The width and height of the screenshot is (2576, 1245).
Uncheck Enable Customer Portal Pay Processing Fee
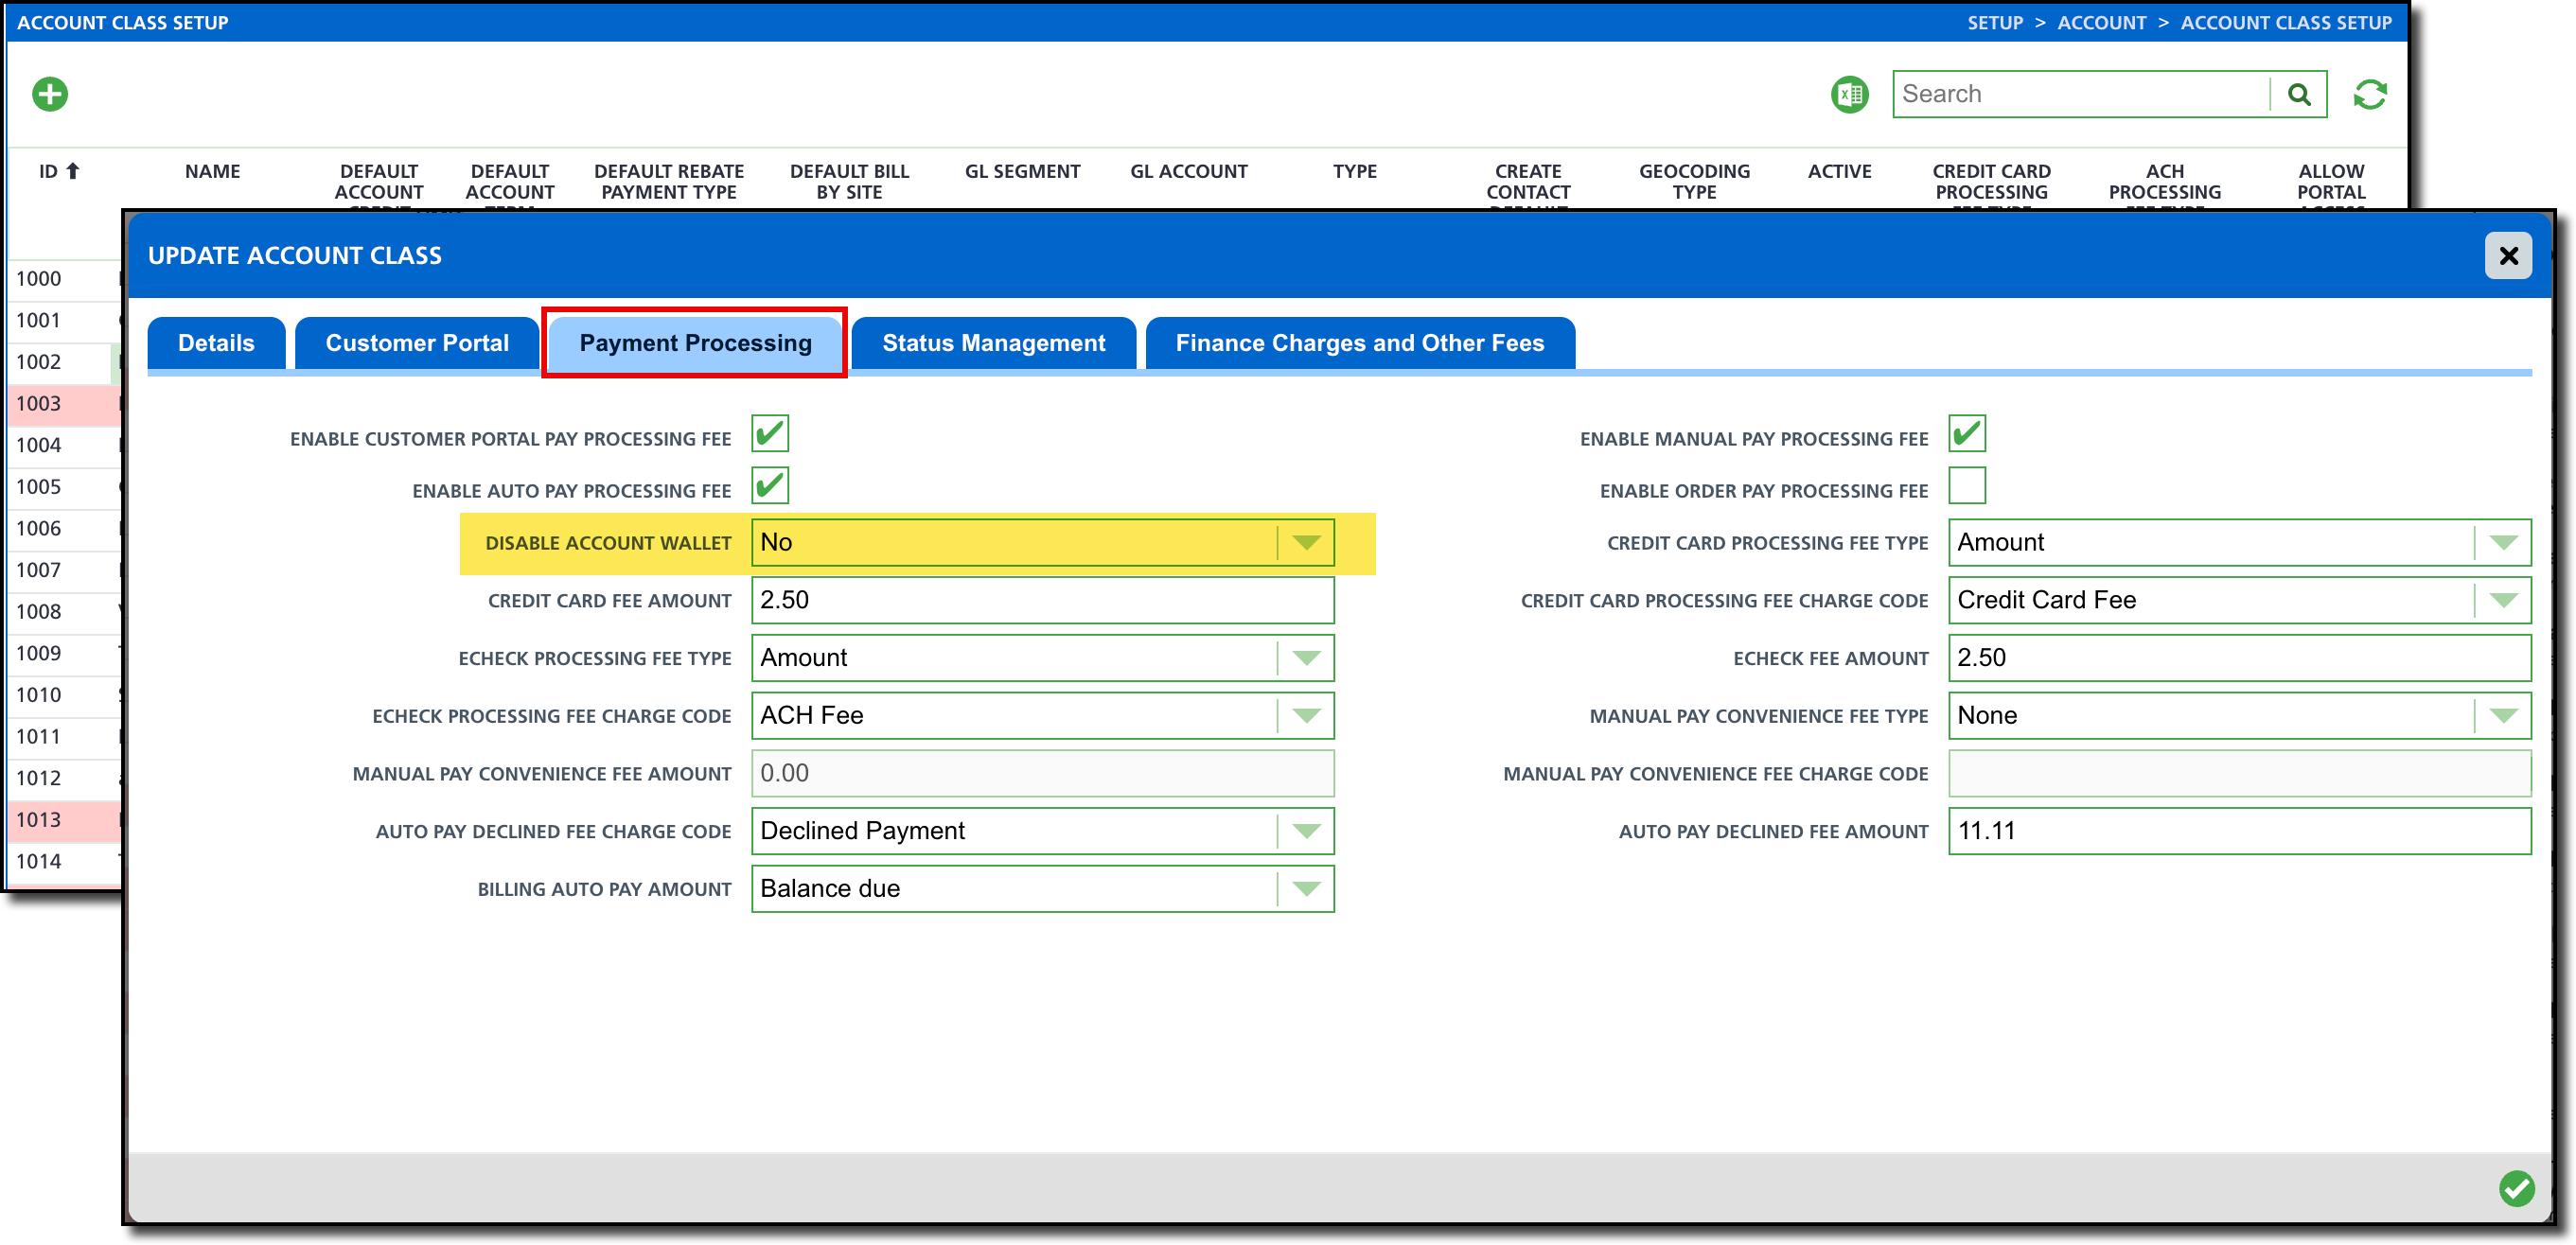[x=769, y=434]
